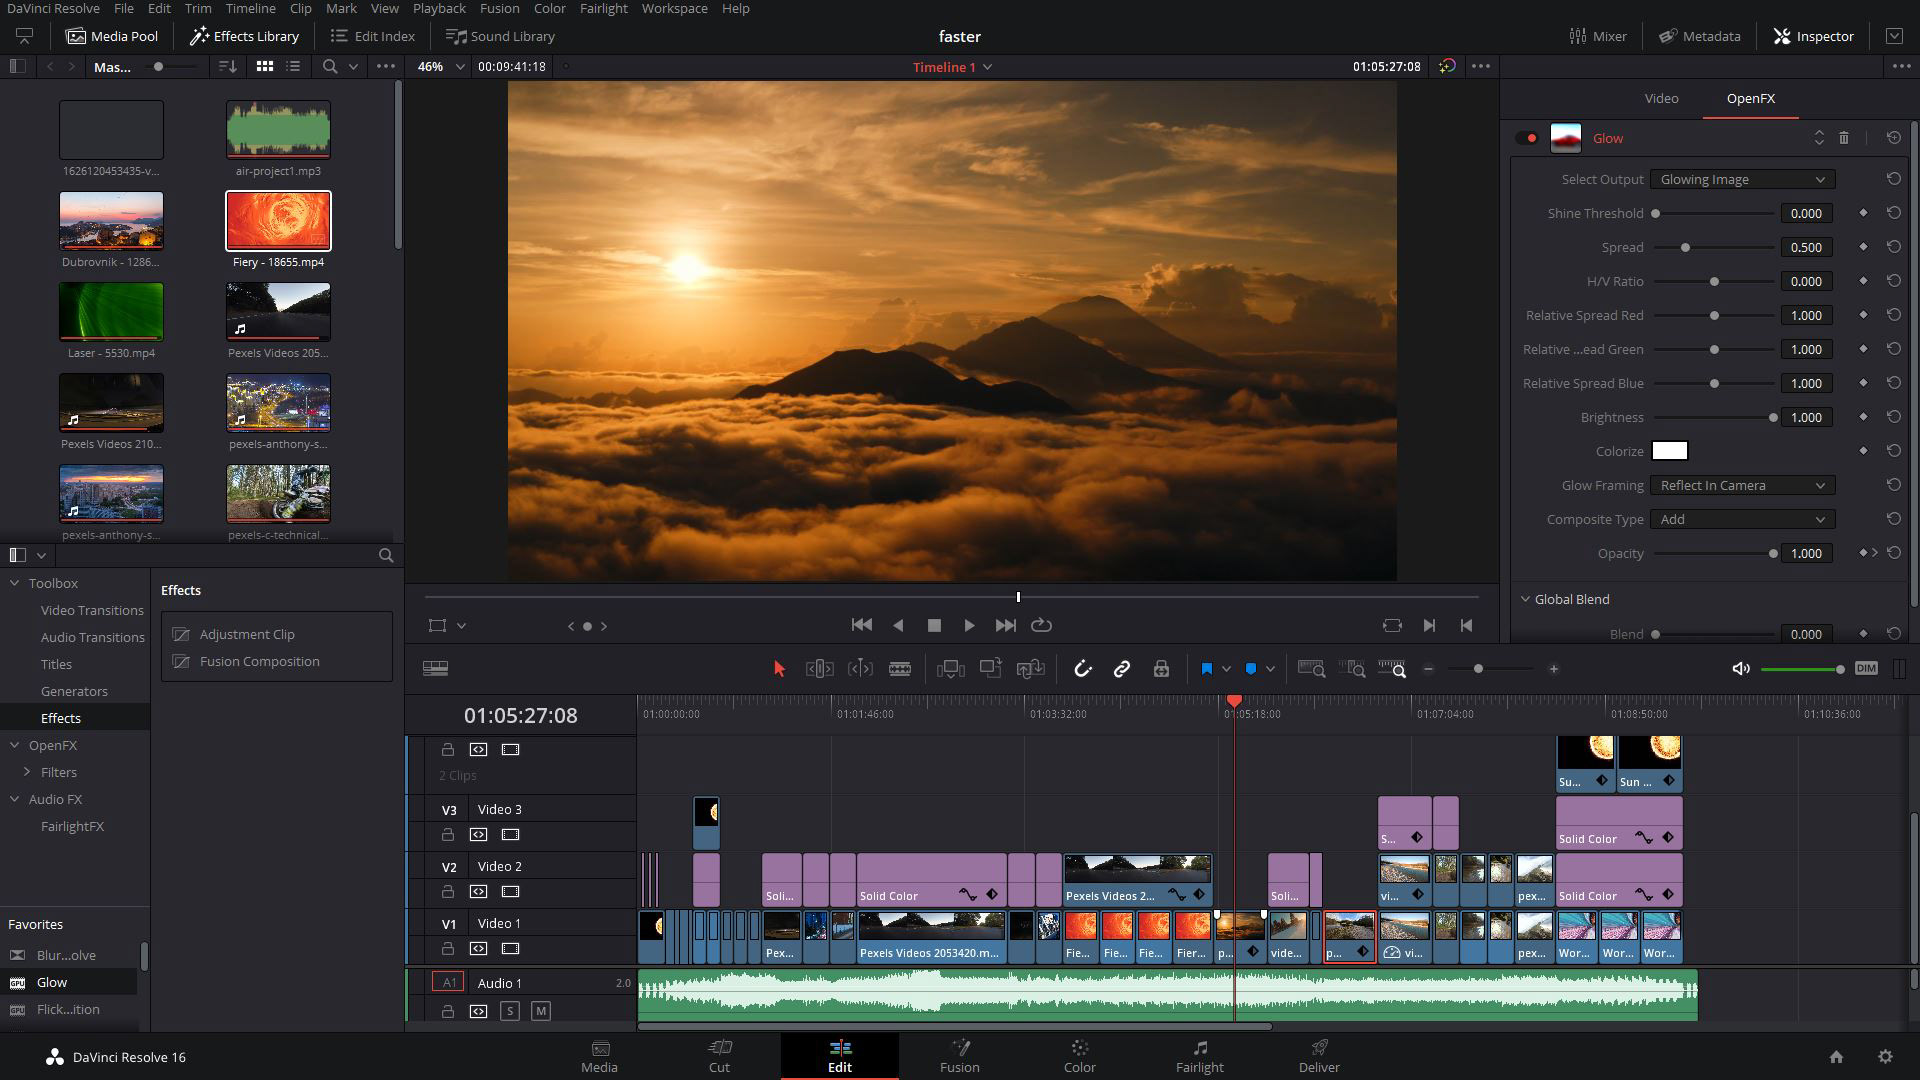Select Trim Edit mode tool

coord(819,669)
